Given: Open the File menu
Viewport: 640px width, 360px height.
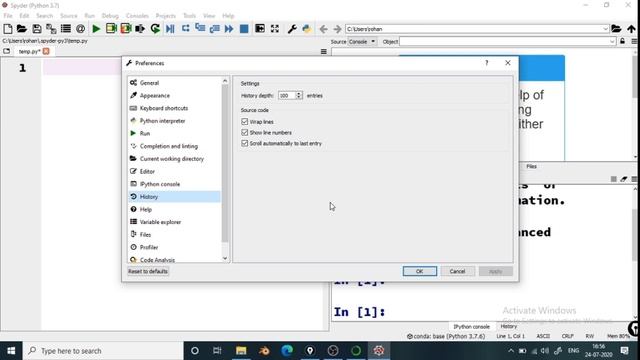Looking at the screenshot, I should [8, 16].
